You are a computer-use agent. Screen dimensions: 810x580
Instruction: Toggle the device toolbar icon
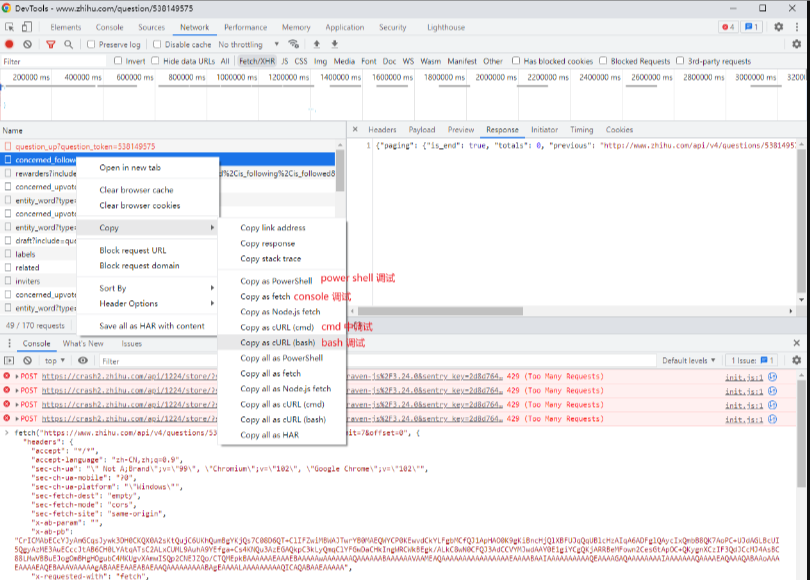click(26, 27)
